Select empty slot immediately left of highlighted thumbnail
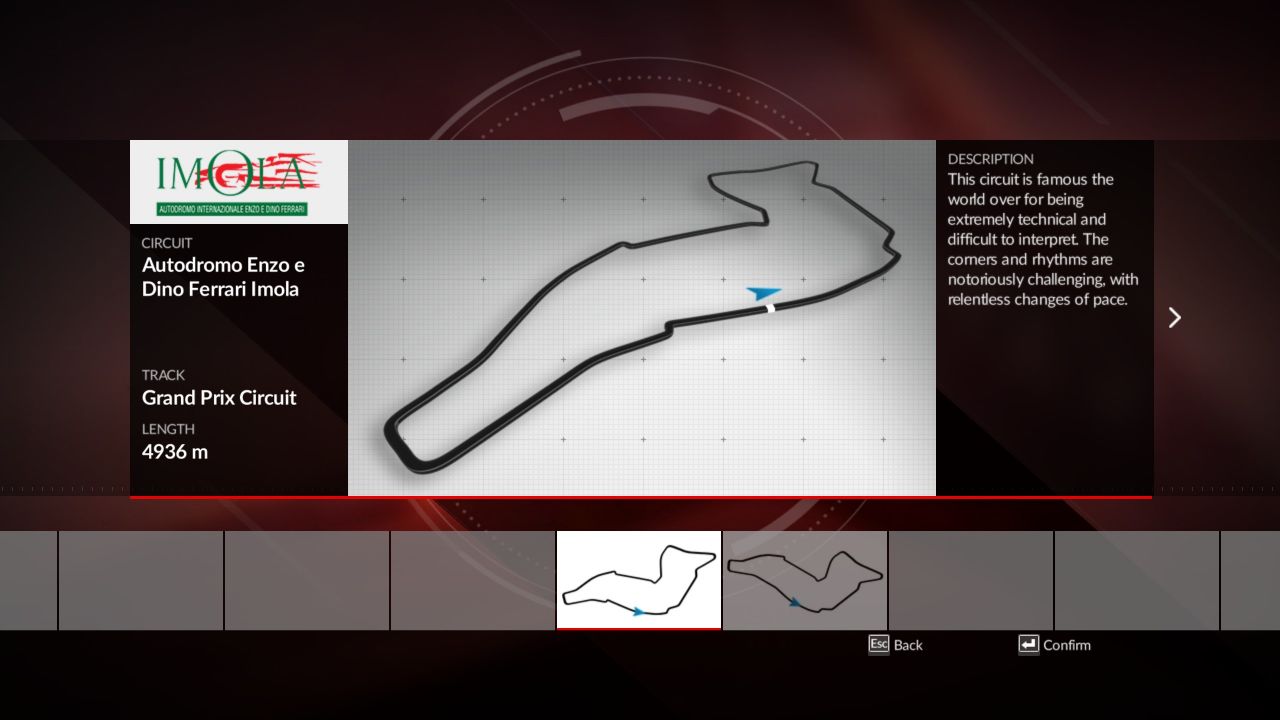The width and height of the screenshot is (1280, 720). [x=472, y=580]
